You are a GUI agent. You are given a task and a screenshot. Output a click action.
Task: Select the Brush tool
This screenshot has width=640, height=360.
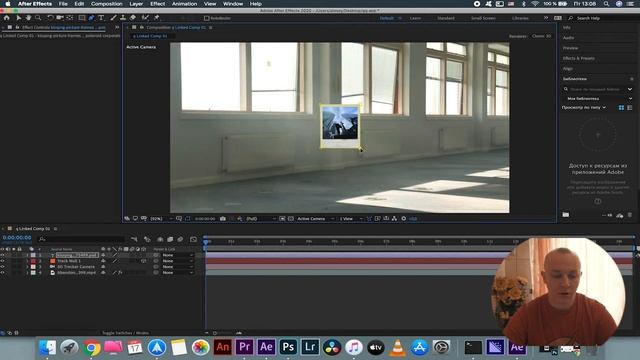(113, 18)
